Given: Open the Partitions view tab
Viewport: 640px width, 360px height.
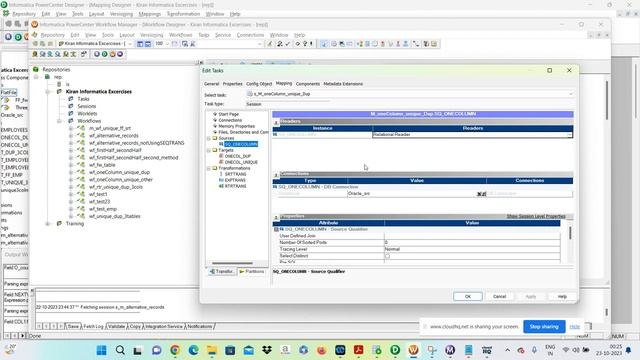Looking at the screenshot, I should coord(252,271).
